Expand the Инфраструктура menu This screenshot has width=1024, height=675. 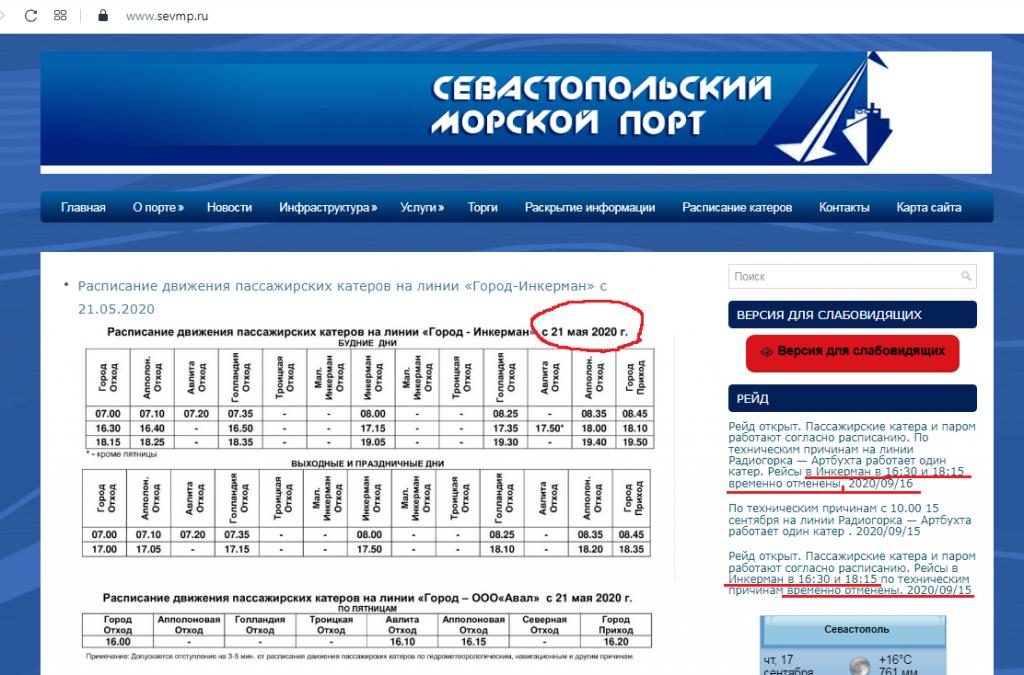click(x=328, y=208)
